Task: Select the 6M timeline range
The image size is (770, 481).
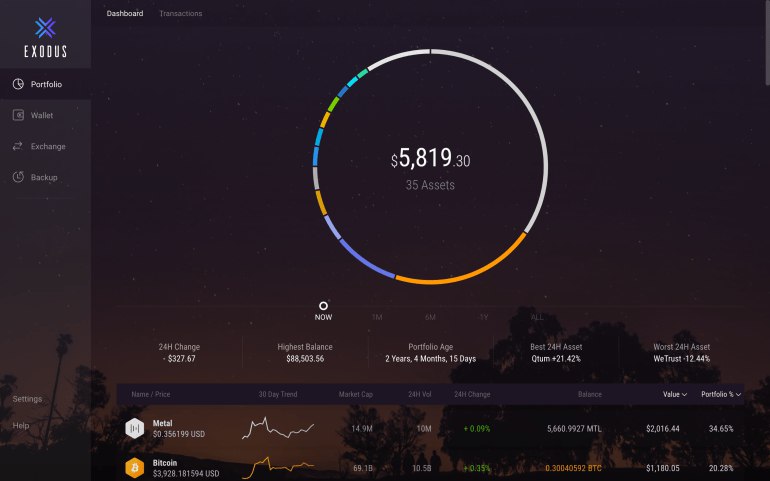Action: [430, 317]
